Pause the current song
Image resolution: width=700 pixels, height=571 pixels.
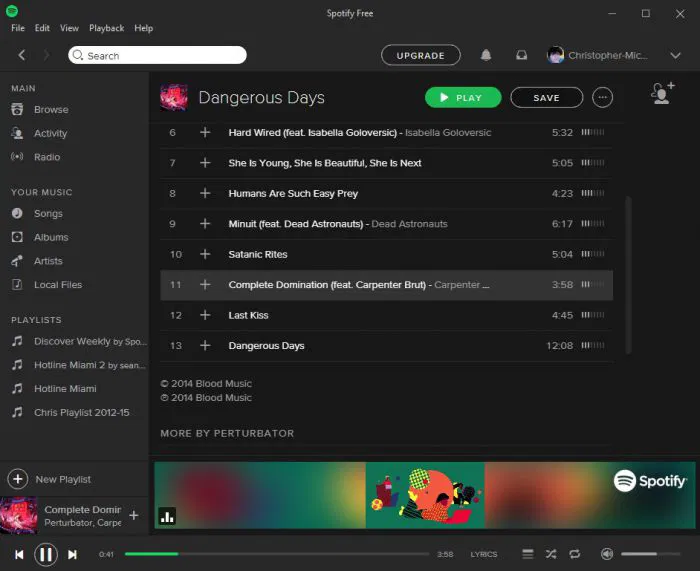pos(46,554)
